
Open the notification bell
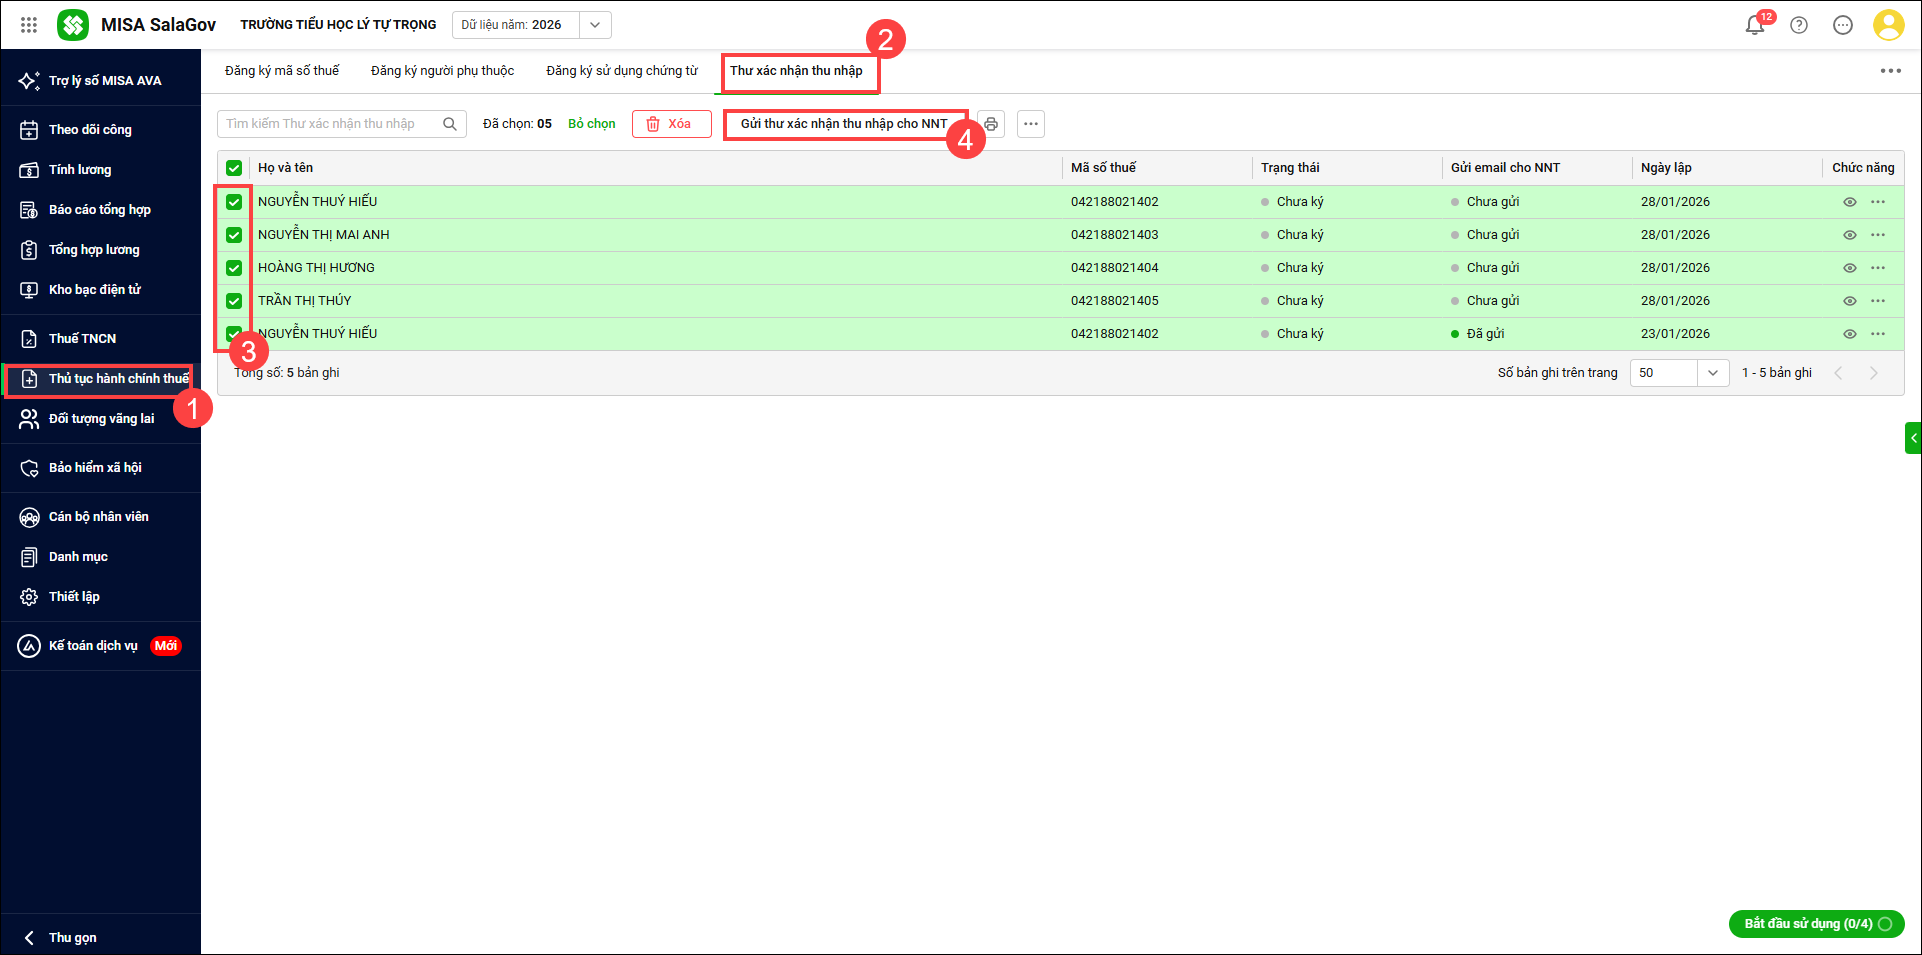1754,25
